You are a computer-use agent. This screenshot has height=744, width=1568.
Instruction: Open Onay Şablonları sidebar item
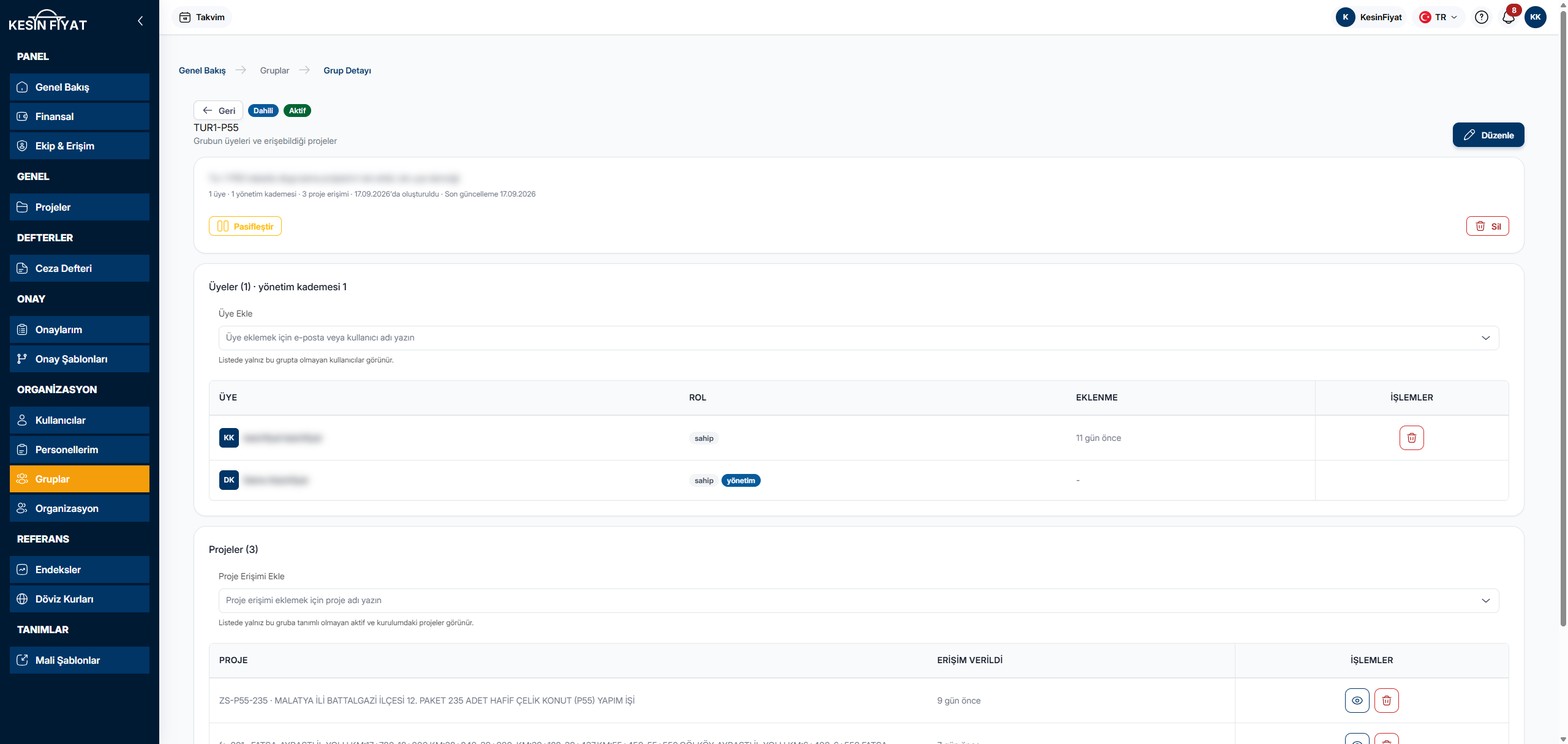coord(79,358)
